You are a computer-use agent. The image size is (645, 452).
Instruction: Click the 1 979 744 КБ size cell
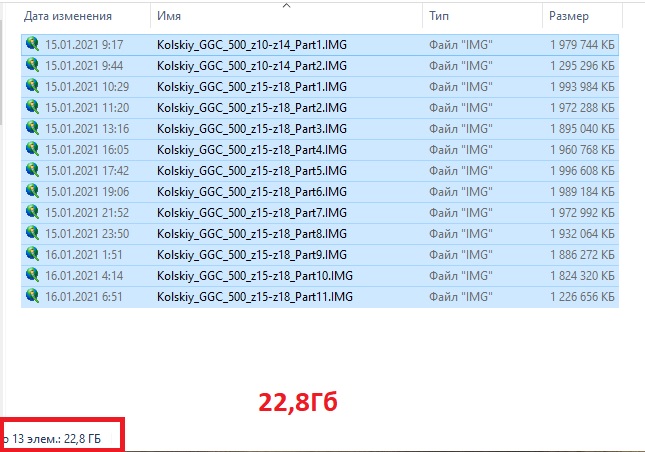(x=582, y=44)
